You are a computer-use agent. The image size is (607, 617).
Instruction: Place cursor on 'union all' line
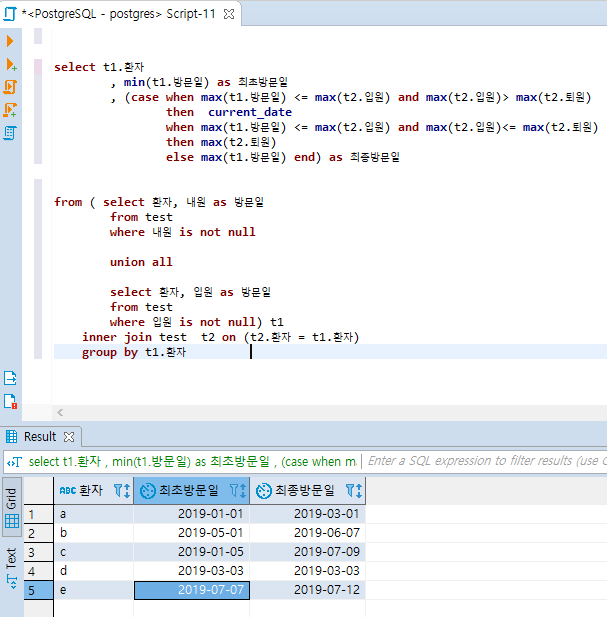pyautogui.click(x=141, y=262)
